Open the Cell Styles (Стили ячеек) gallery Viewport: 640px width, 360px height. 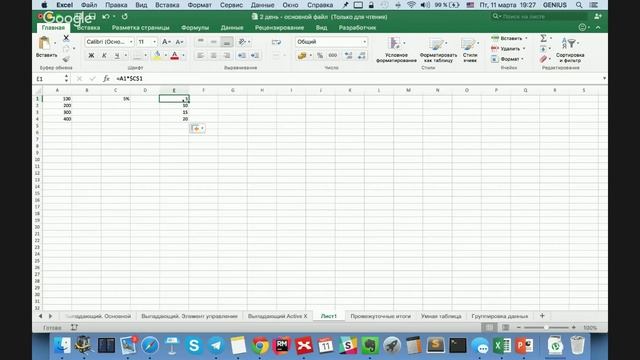coord(470,50)
